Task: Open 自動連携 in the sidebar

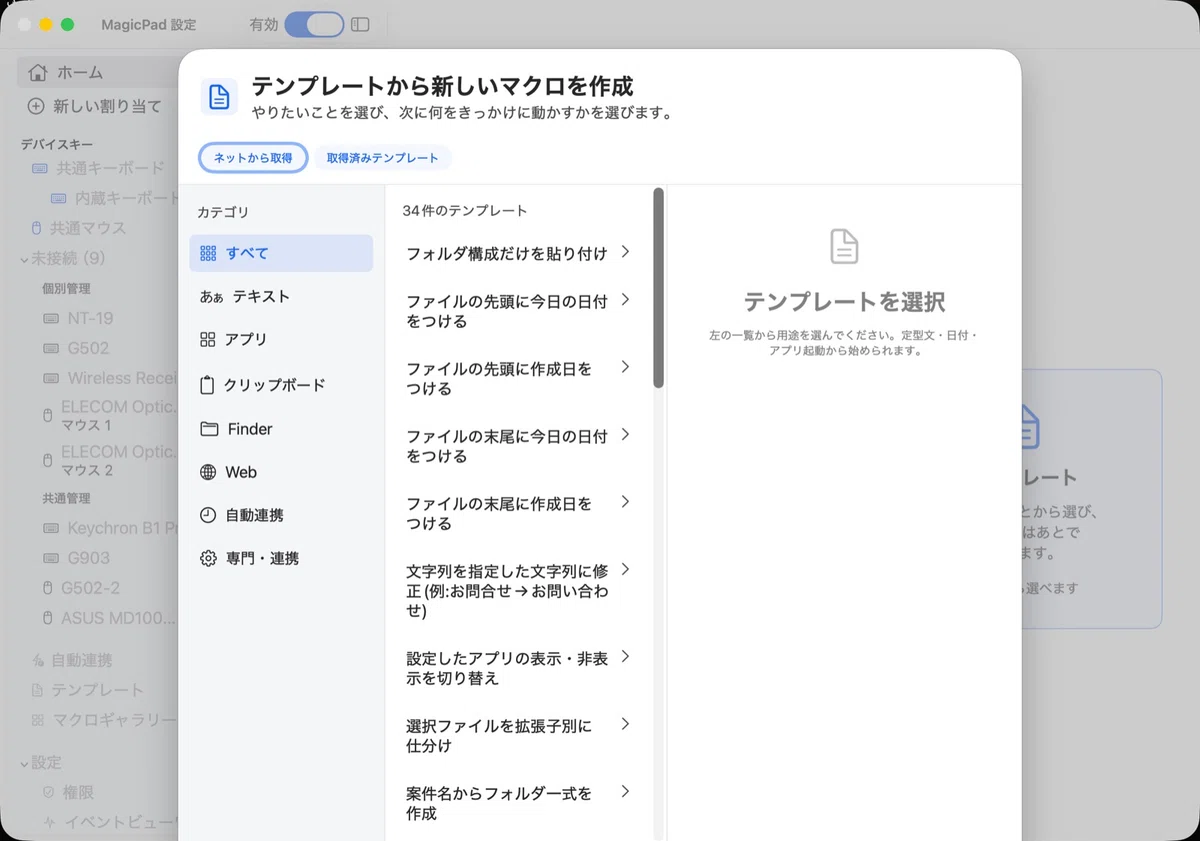Action: point(82,660)
